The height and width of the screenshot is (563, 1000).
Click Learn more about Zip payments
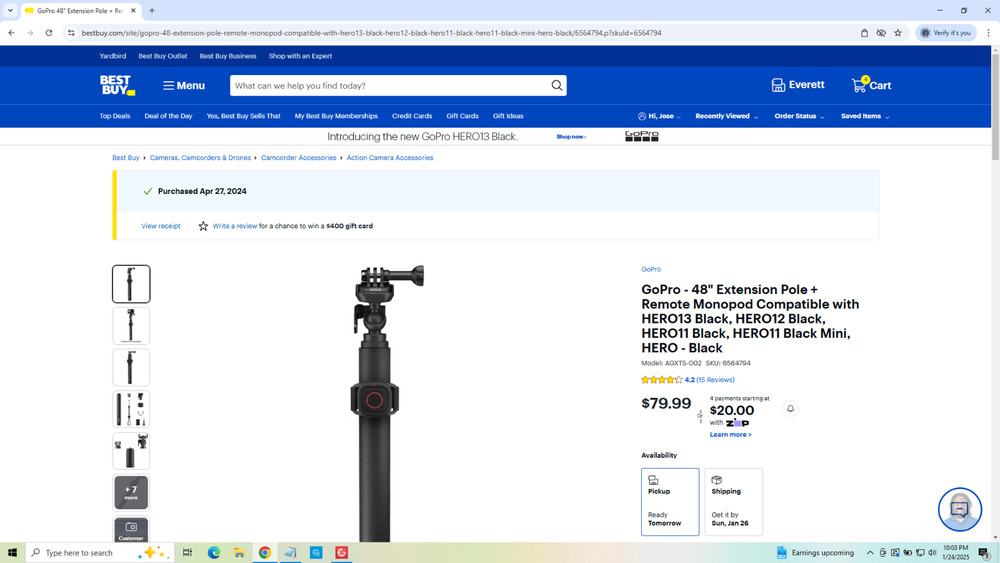pos(730,434)
